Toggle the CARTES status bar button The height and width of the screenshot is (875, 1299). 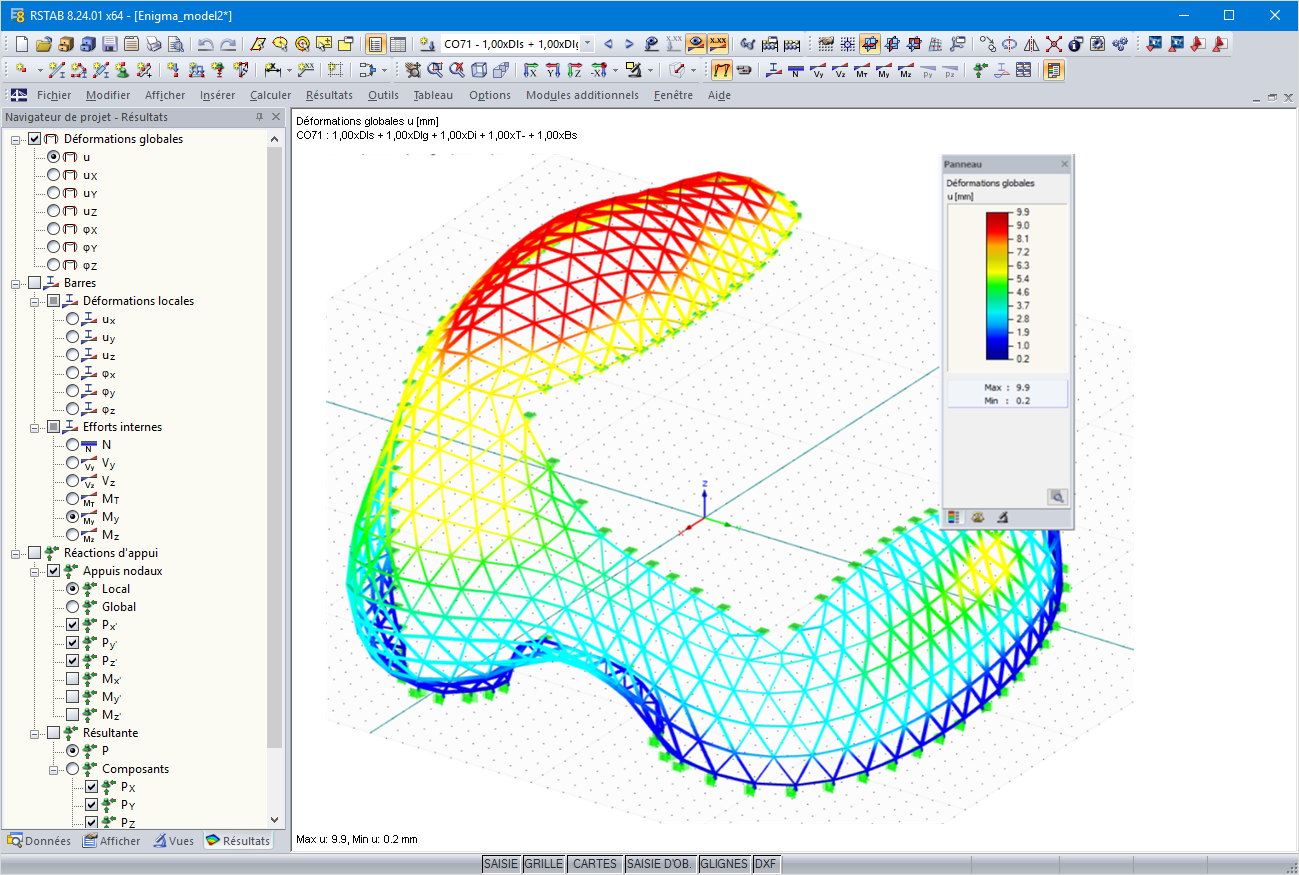pos(595,864)
